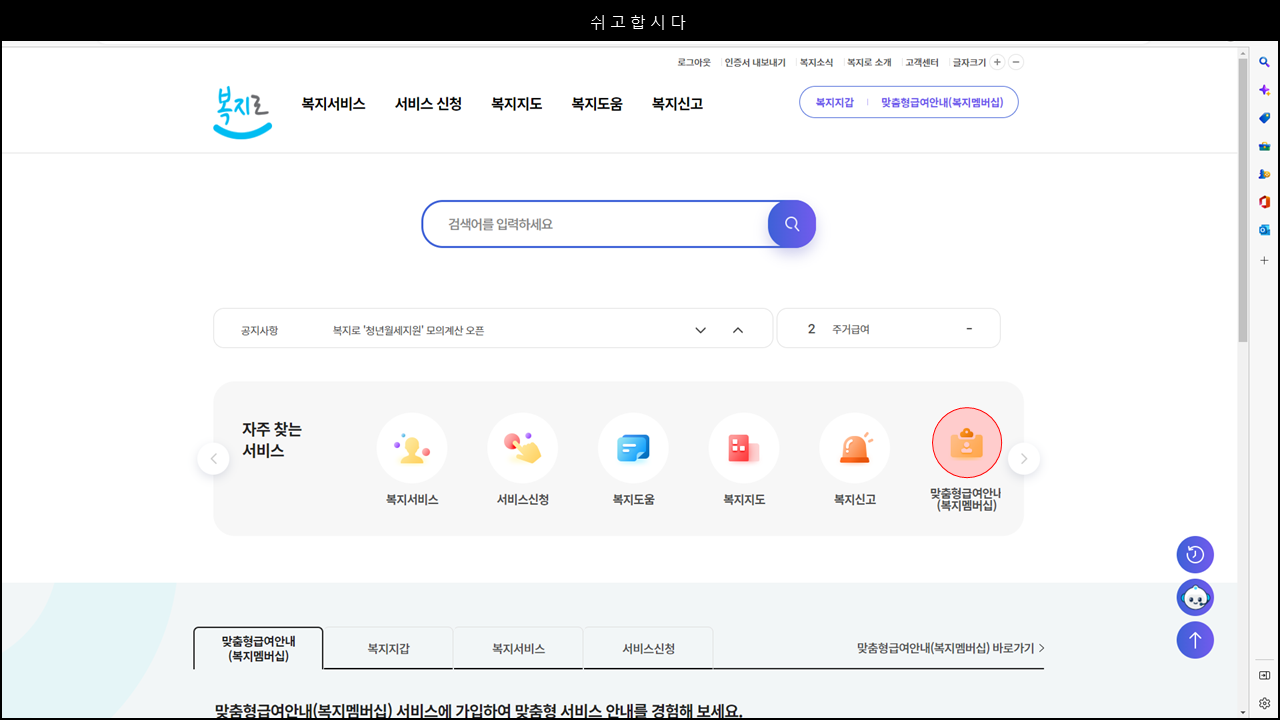
Task: Increase font size with plus button
Action: (x=997, y=62)
